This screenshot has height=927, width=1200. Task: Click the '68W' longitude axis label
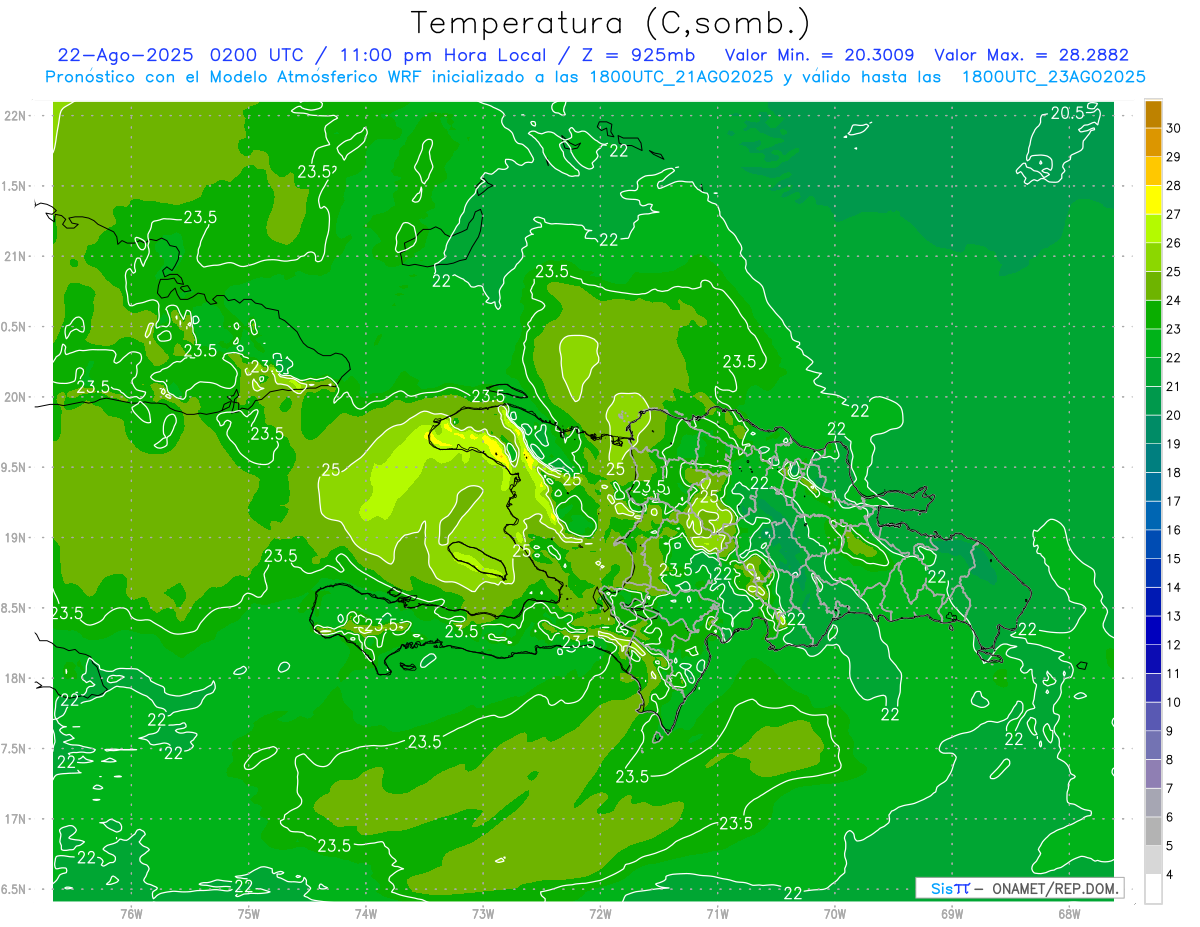[x=1069, y=913]
